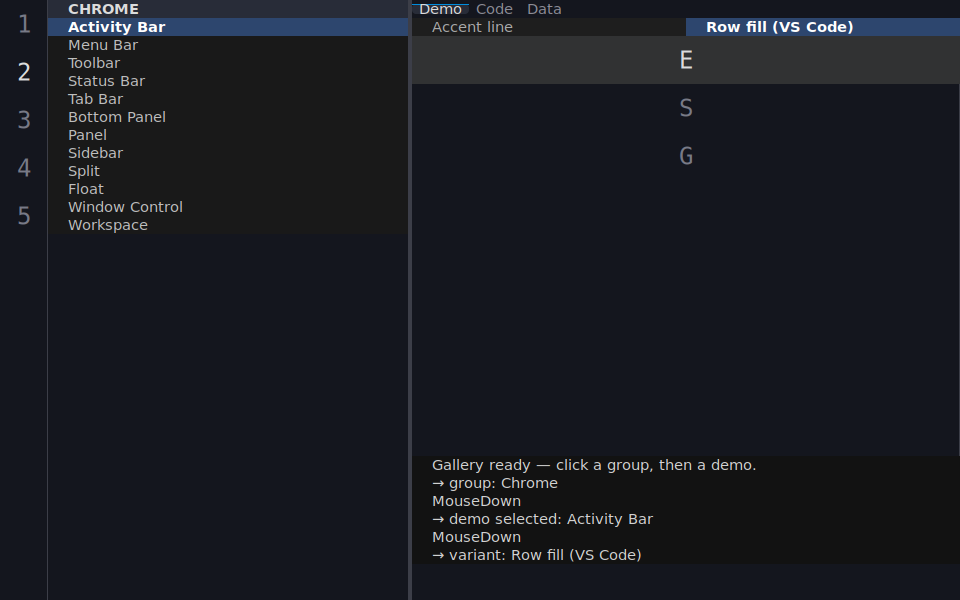Switch to the Demo tab
Screen dimensions: 960x600
coord(440,9)
